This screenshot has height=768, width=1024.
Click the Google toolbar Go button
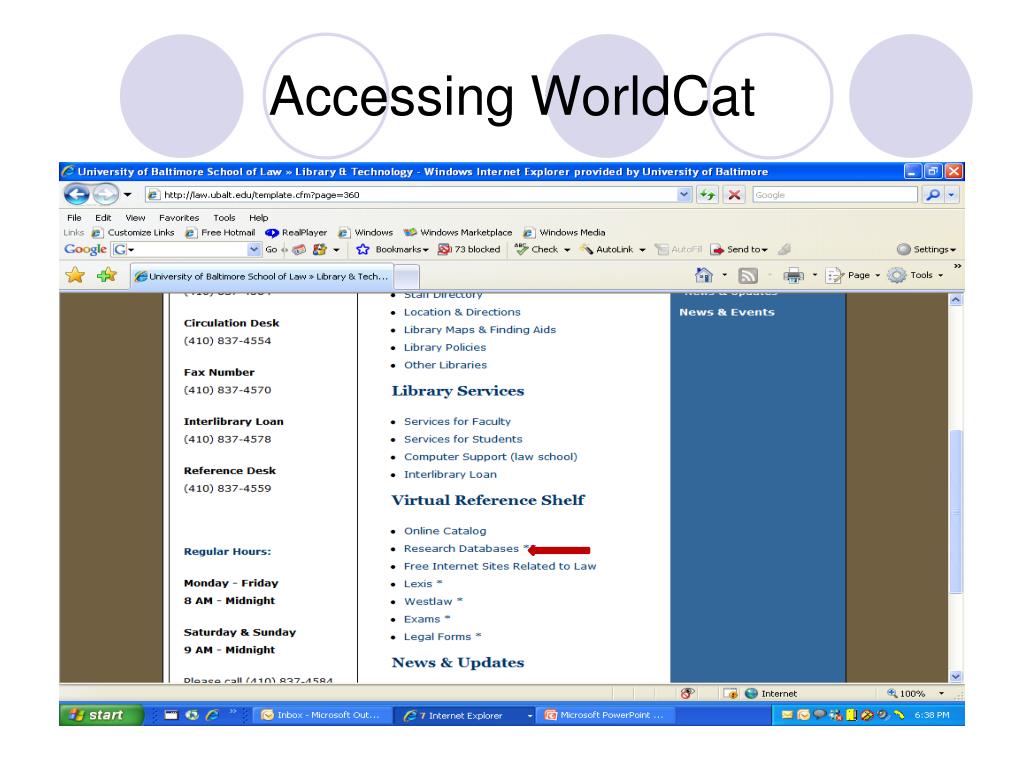click(x=271, y=249)
